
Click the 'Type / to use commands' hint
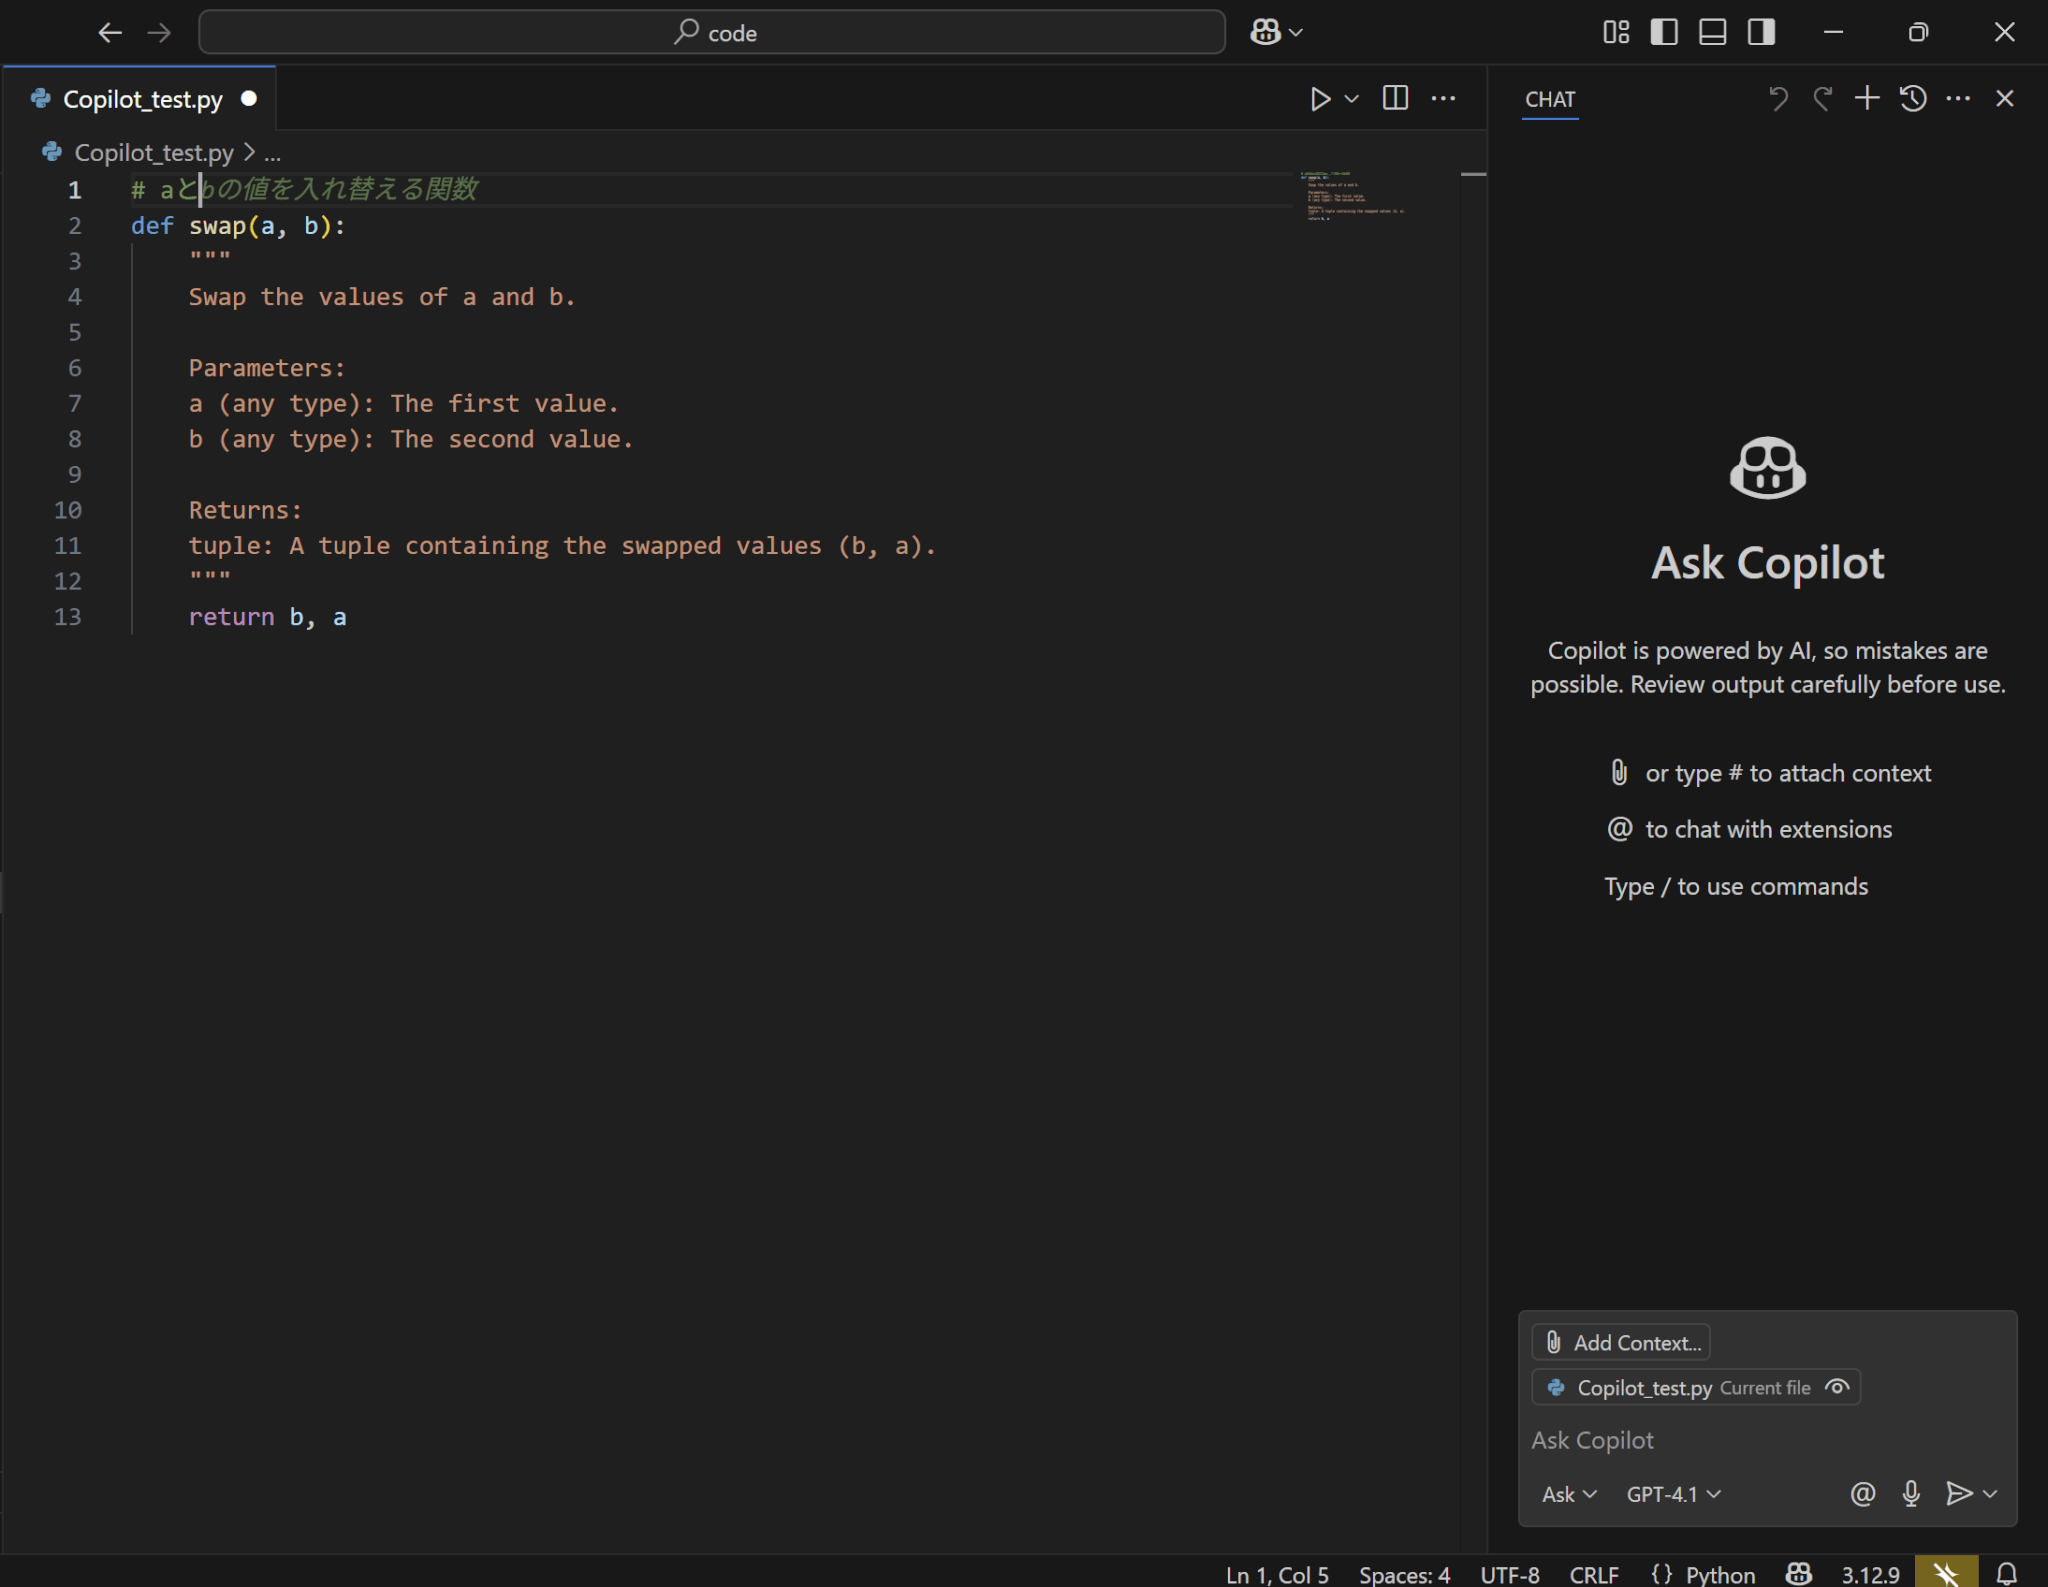pyautogui.click(x=1736, y=886)
